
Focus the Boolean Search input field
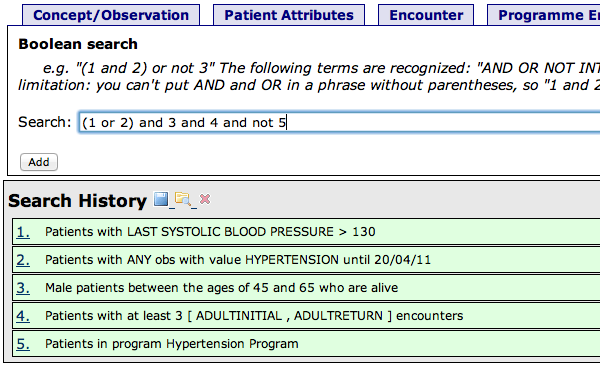click(339, 122)
